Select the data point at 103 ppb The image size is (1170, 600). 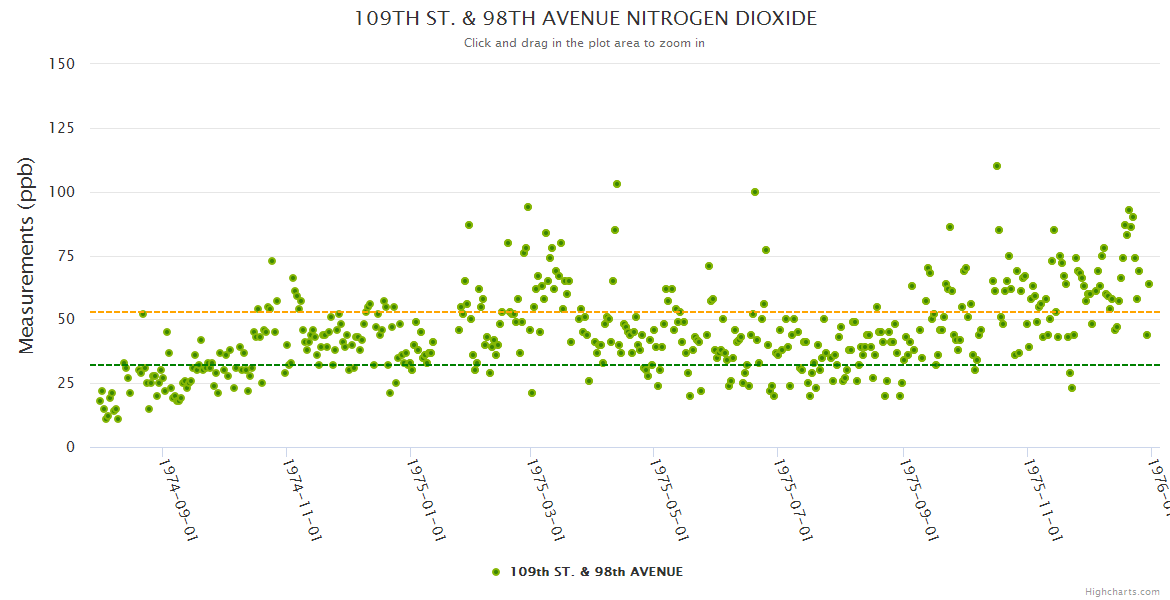[x=617, y=184]
